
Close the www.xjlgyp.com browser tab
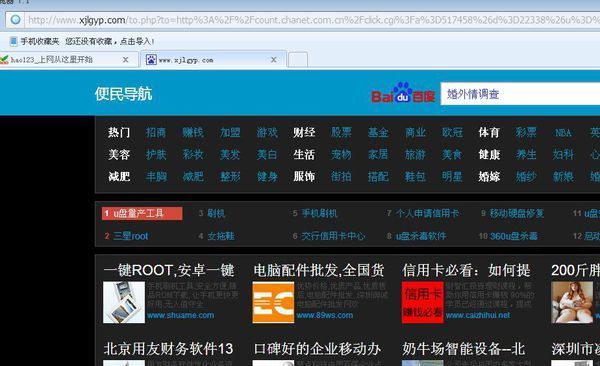click(x=274, y=60)
